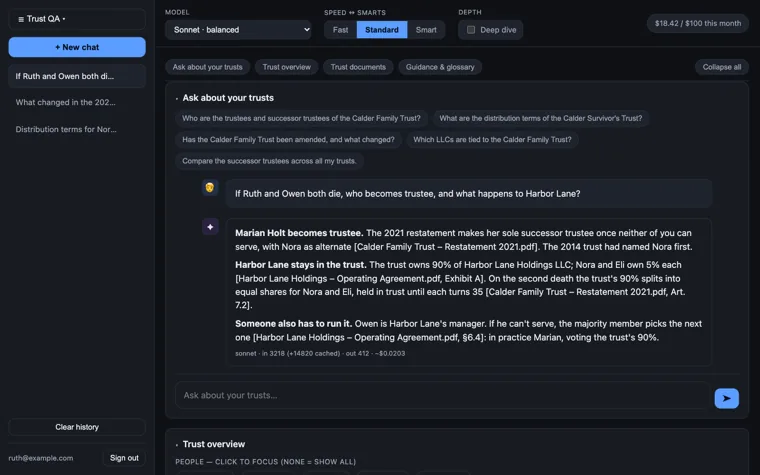Jump to the Trust documents tab
Image resolution: width=760 pixels, height=475 pixels.
point(358,67)
